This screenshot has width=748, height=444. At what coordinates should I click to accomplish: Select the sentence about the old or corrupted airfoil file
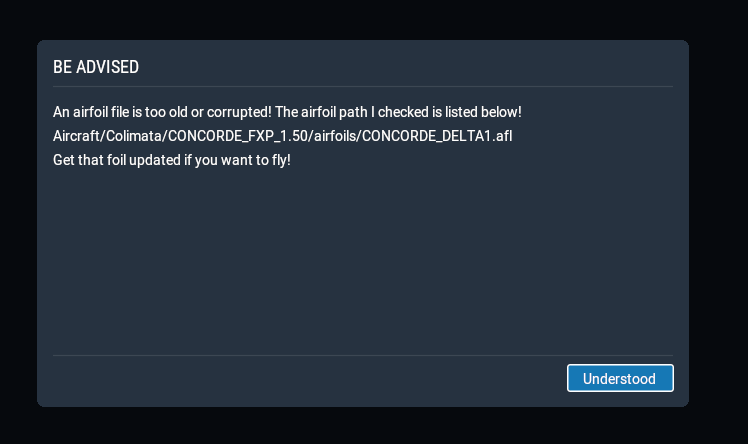[x=162, y=112]
